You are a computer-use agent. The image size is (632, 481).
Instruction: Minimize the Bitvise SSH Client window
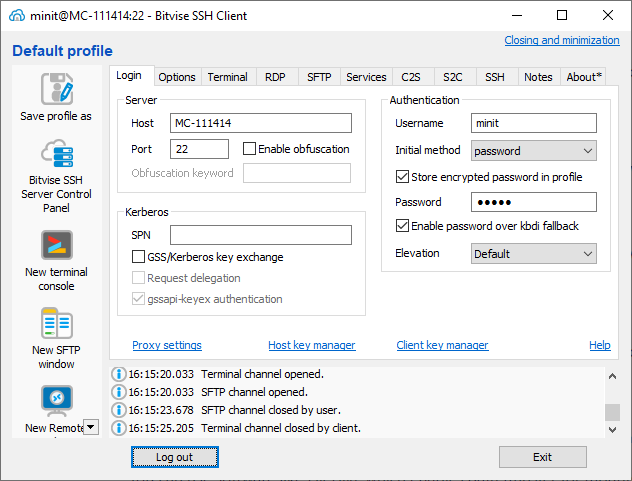click(517, 16)
